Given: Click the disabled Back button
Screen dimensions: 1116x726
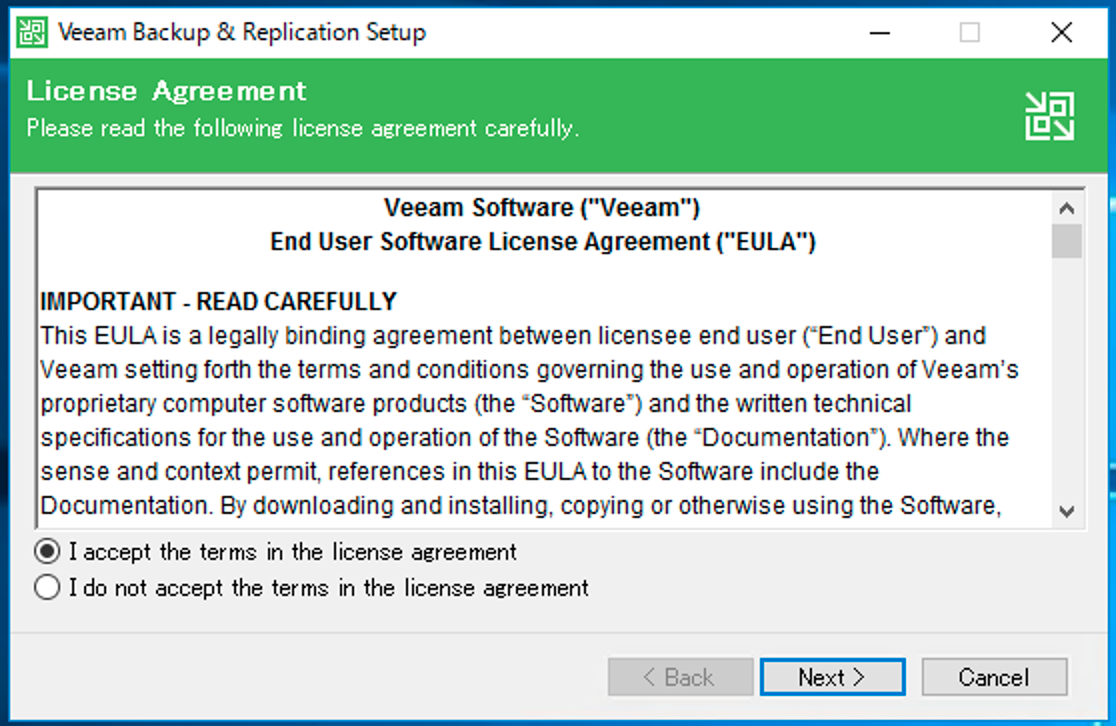Looking at the screenshot, I should [680, 676].
